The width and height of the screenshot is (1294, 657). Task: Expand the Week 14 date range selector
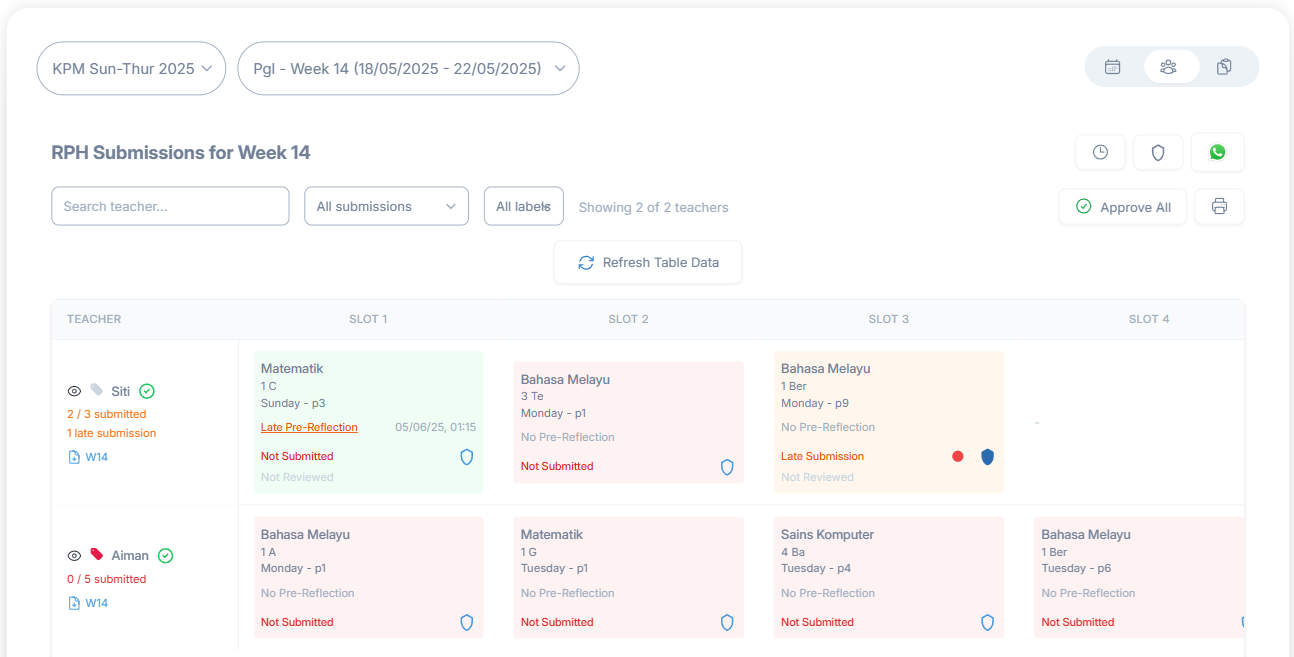coord(408,68)
